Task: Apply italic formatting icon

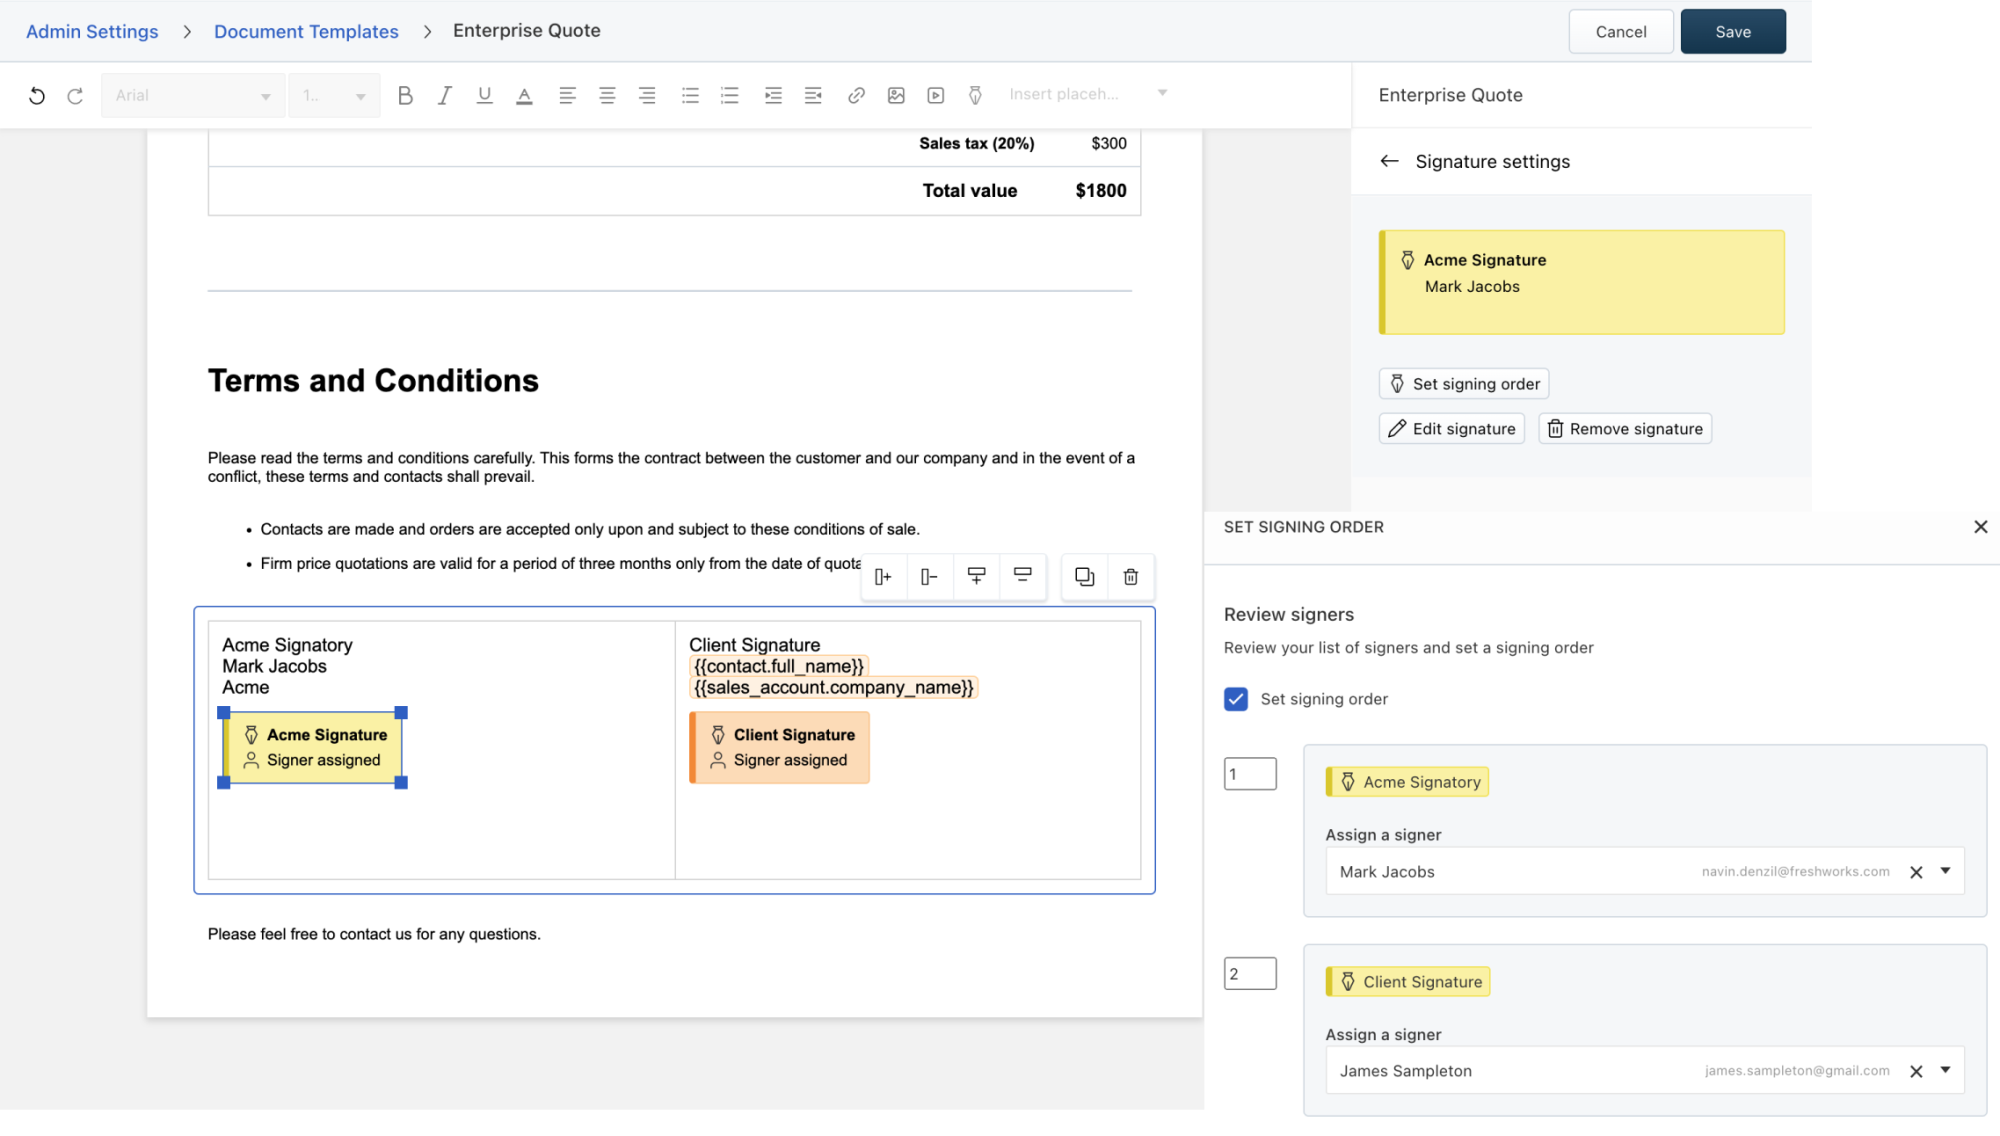Action: point(445,96)
